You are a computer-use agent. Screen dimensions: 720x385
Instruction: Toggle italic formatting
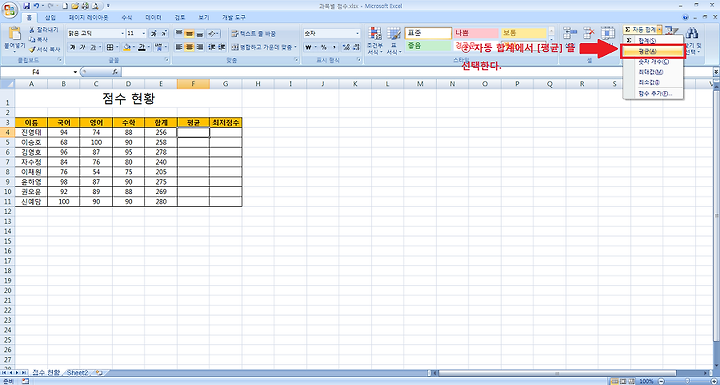pos(83,47)
